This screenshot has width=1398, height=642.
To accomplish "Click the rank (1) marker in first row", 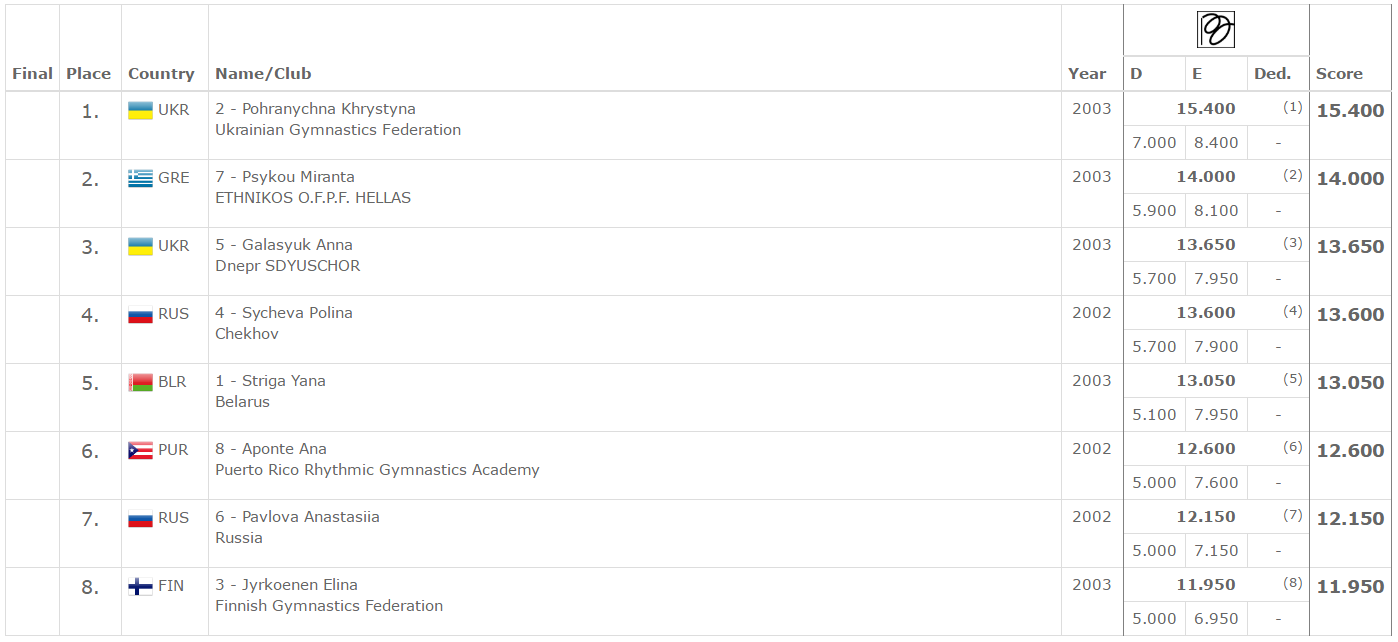I will [x=1293, y=107].
